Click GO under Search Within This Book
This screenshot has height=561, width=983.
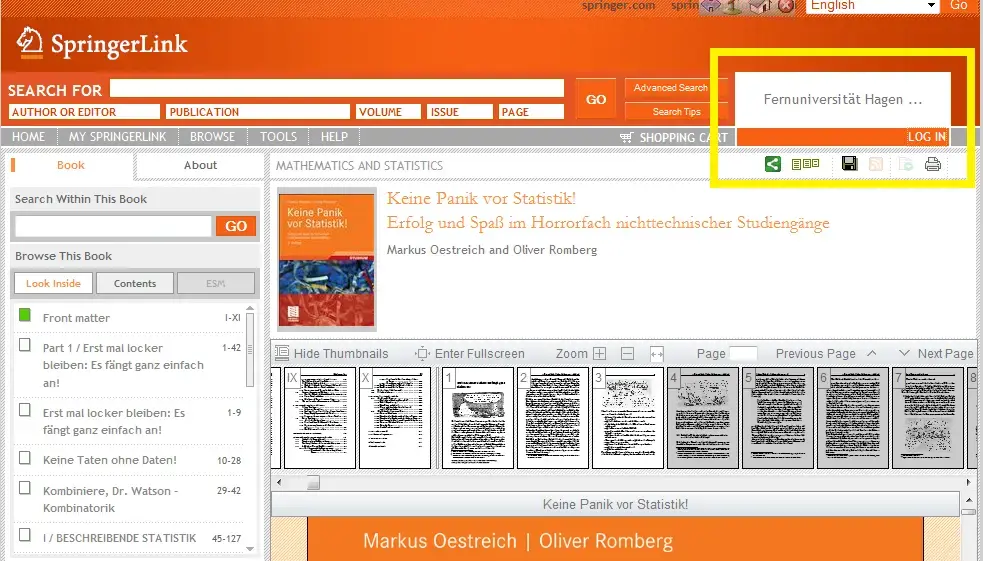pyautogui.click(x=236, y=226)
